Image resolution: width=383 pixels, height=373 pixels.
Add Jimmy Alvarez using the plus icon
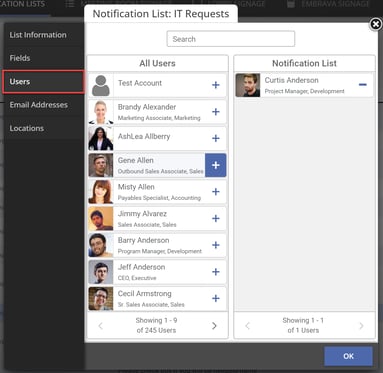tap(216, 218)
